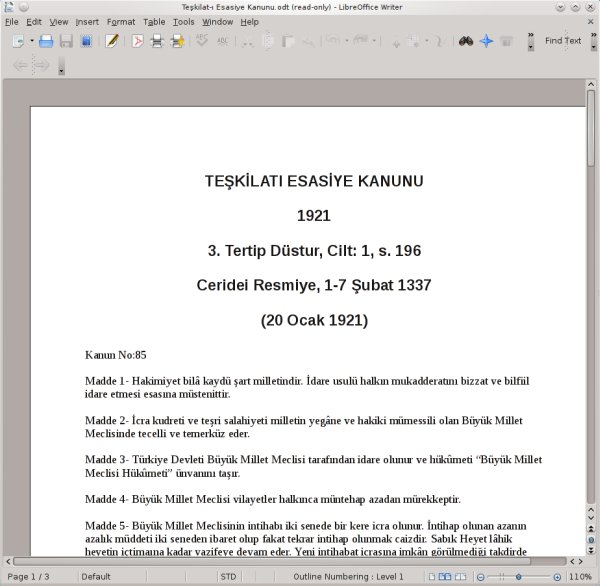The width and height of the screenshot is (600, 586).
Task: Open the Window menu
Action: coord(217,22)
